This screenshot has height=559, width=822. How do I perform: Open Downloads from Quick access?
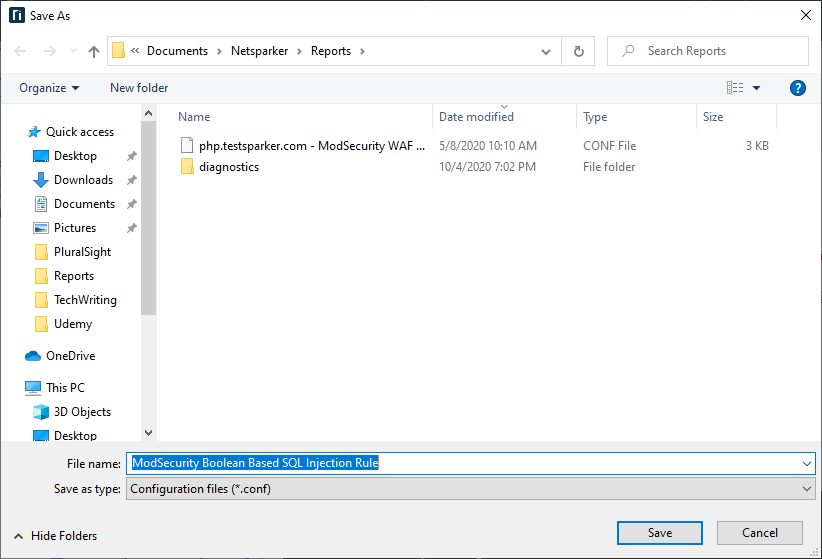[83, 180]
